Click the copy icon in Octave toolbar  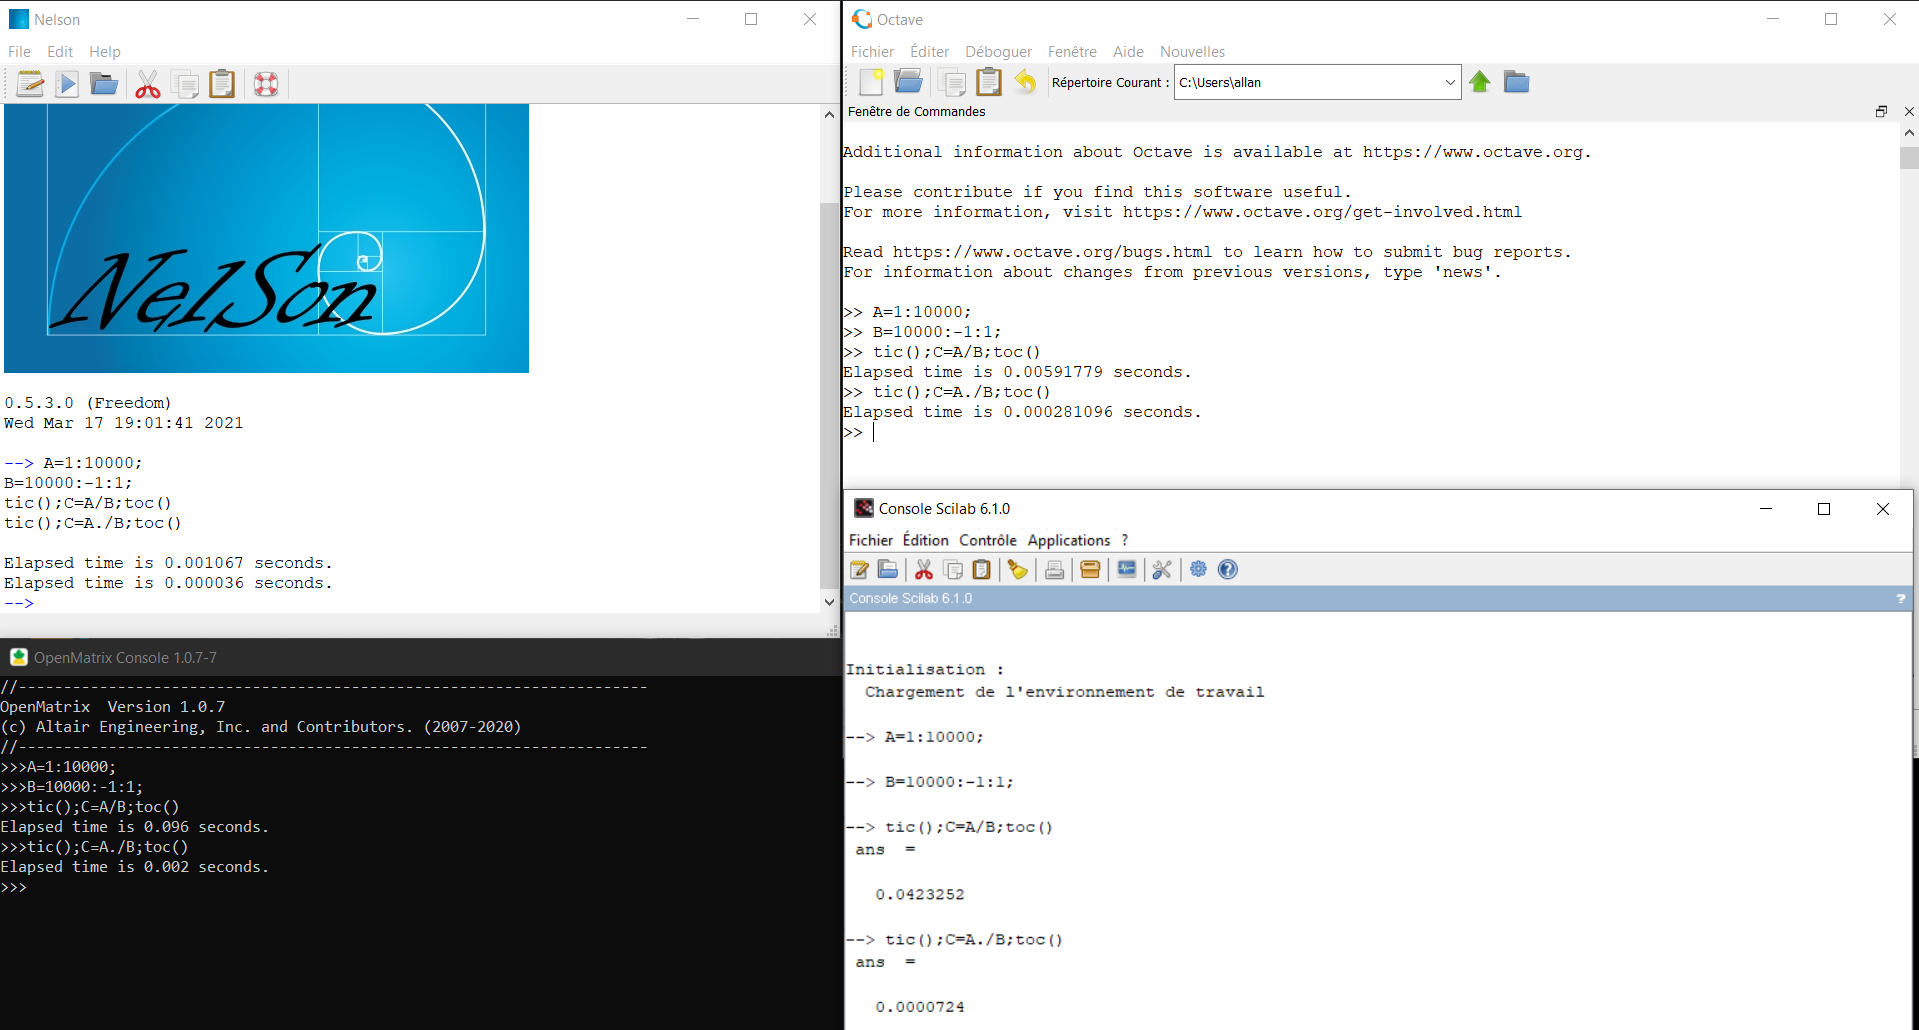click(x=952, y=82)
